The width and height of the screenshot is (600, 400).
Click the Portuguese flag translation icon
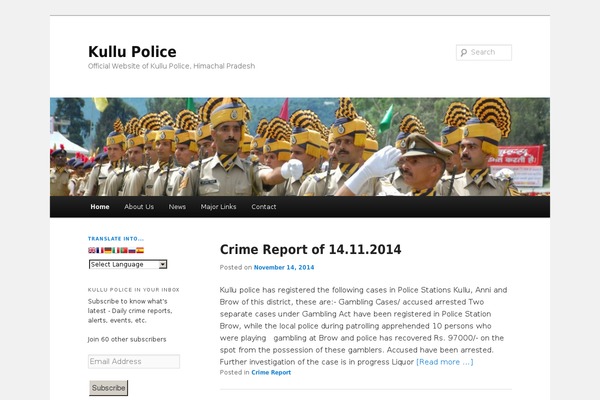pyautogui.click(x=124, y=250)
